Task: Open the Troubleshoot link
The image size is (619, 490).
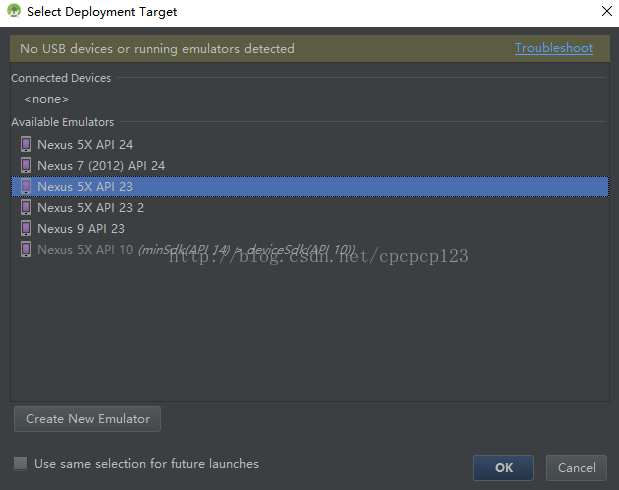Action: [x=553, y=48]
